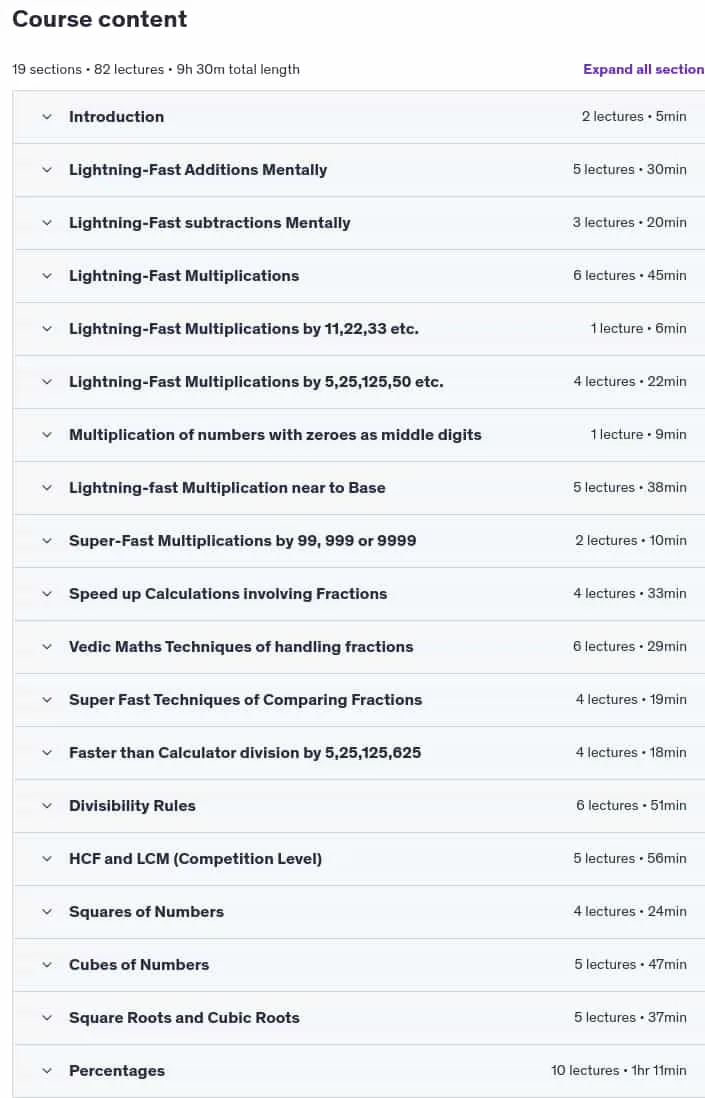705x1098 pixels.
Task: Click Speed up Calculations involving Fractions
Action: [x=228, y=594]
